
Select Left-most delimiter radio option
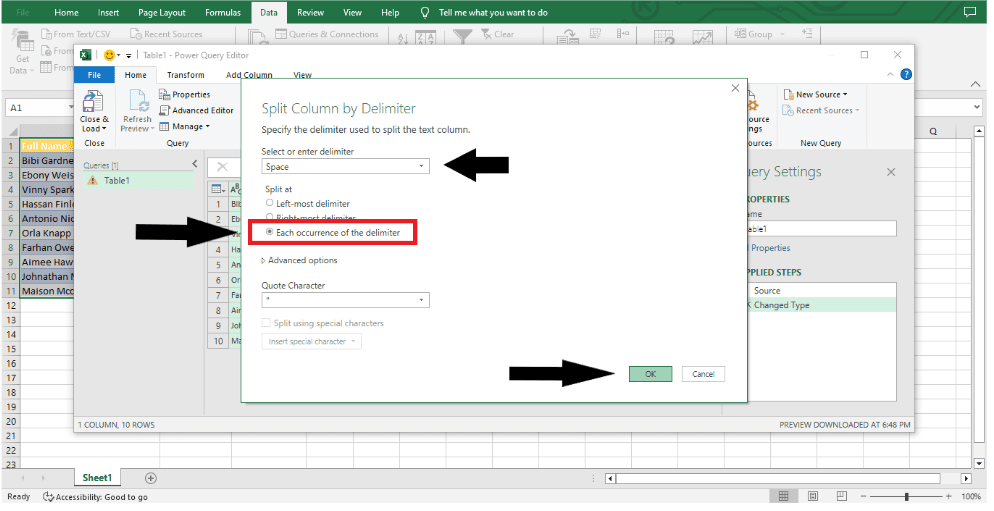click(269, 203)
